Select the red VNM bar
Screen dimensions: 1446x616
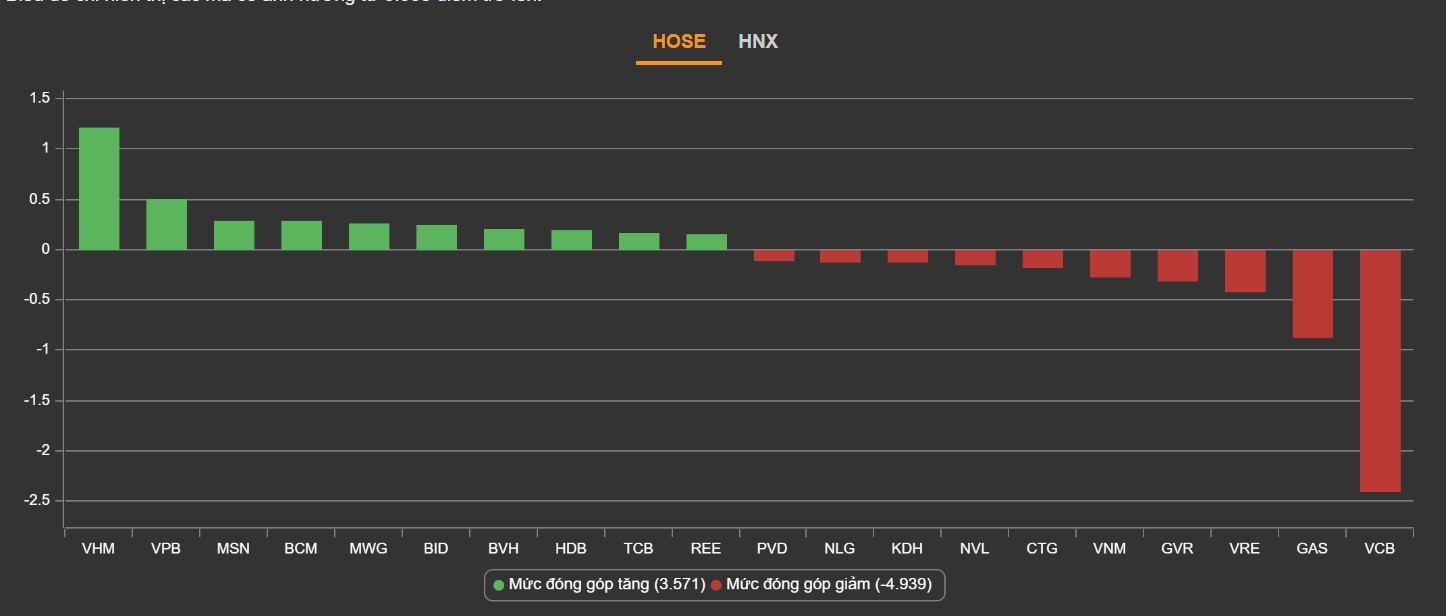pos(1110,263)
